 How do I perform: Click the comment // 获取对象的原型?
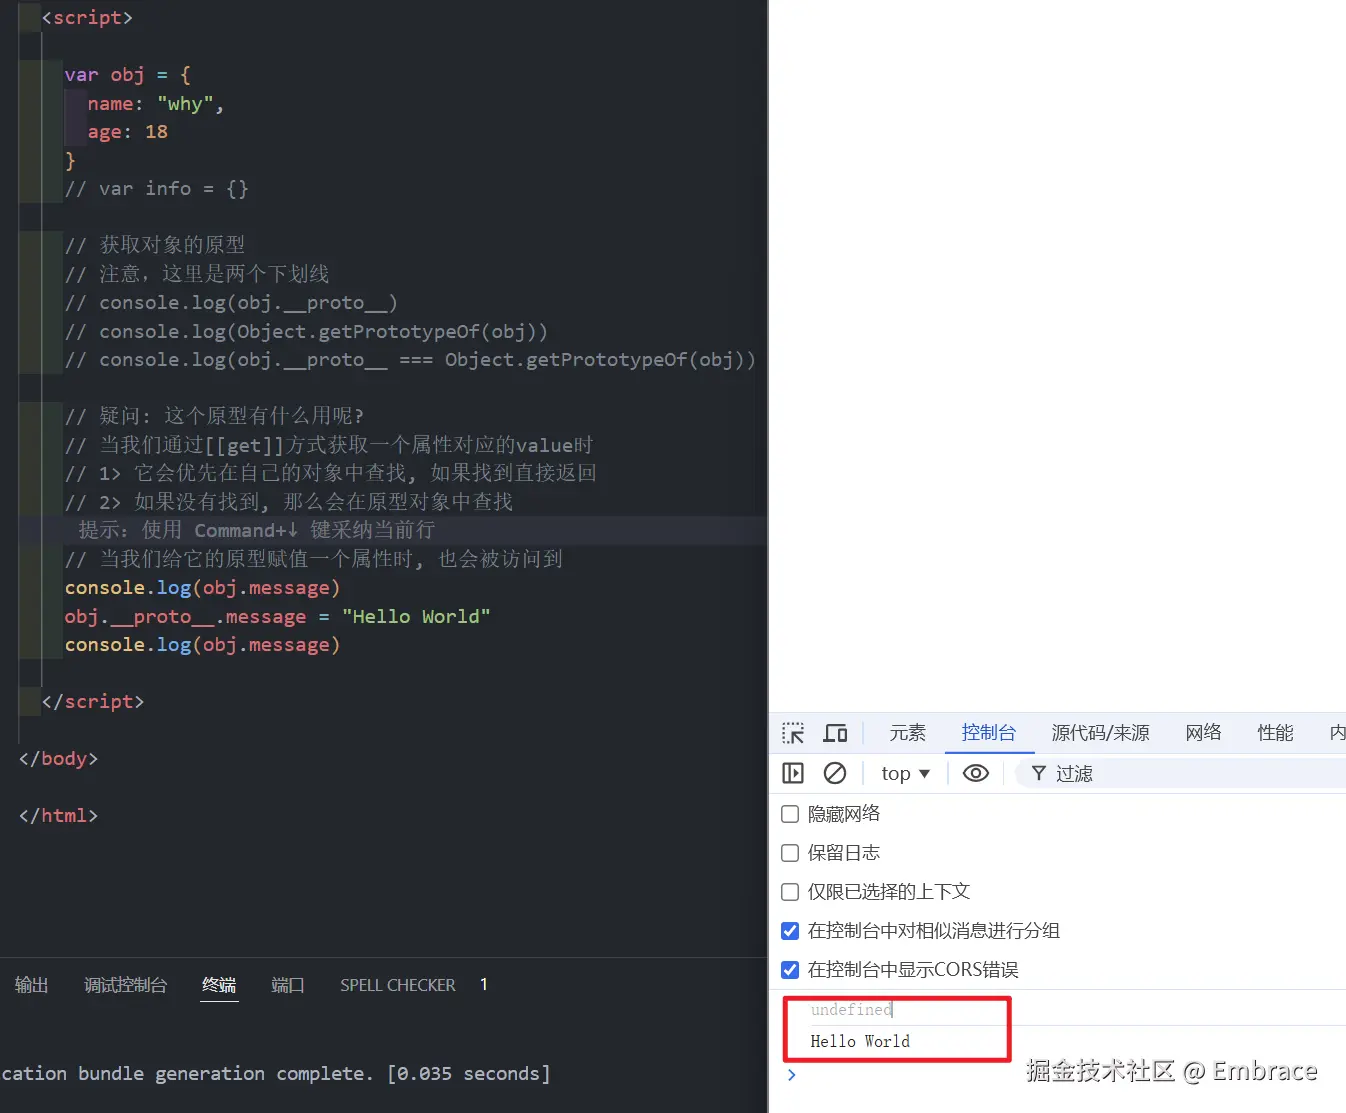[155, 245]
